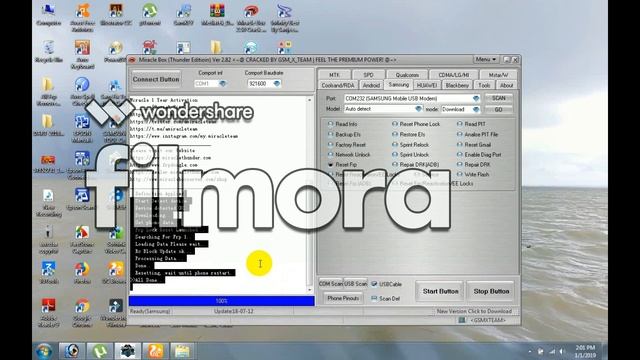640x360 pixels.
Task: Open Google Chrome desktop shortcut
Action: coord(82,312)
